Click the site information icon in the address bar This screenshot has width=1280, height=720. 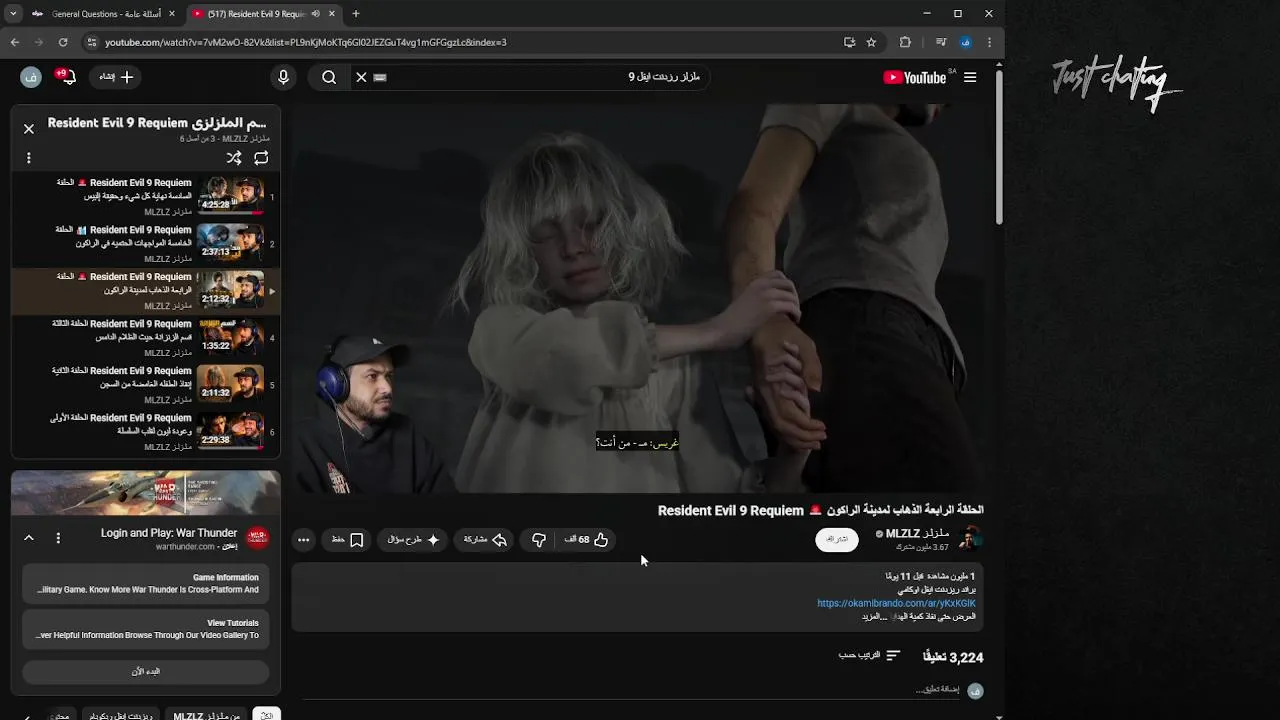point(92,42)
